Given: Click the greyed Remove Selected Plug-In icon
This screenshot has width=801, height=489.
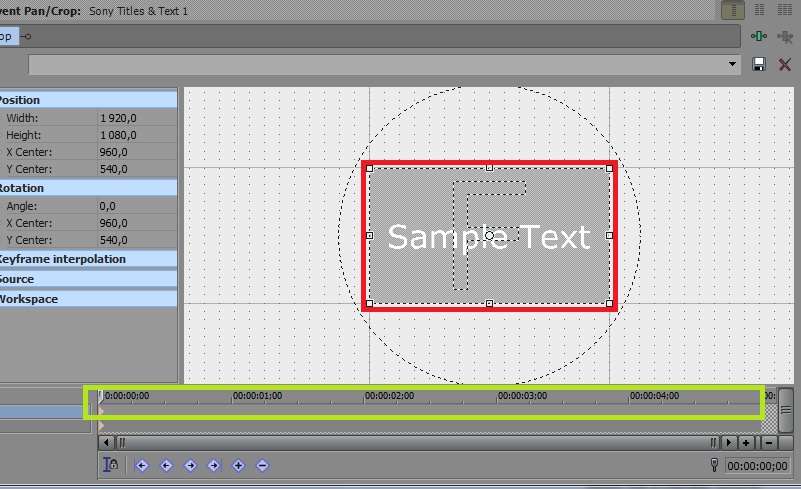Looking at the screenshot, I should pyautogui.click(x=784, y=36).
